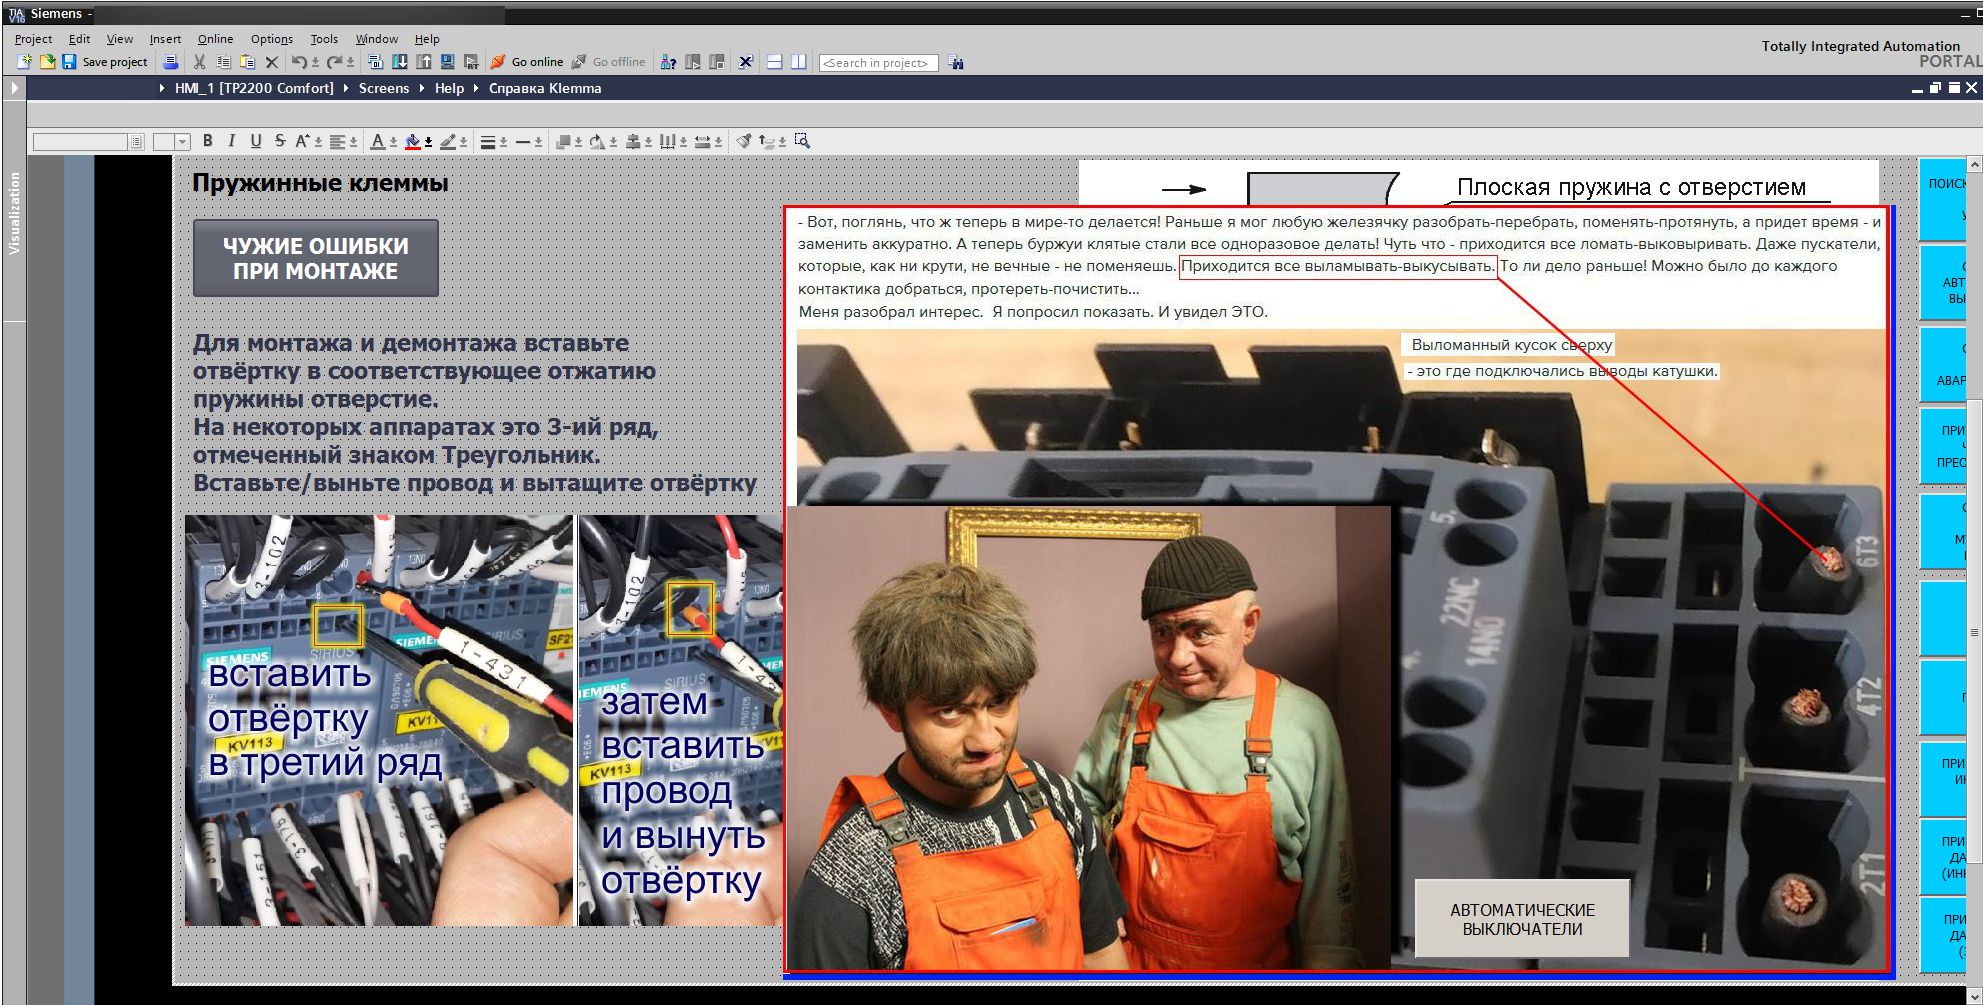This screenshot has height=1005, width=1983.
Task: Open the View menu
Action: point(119,39)
